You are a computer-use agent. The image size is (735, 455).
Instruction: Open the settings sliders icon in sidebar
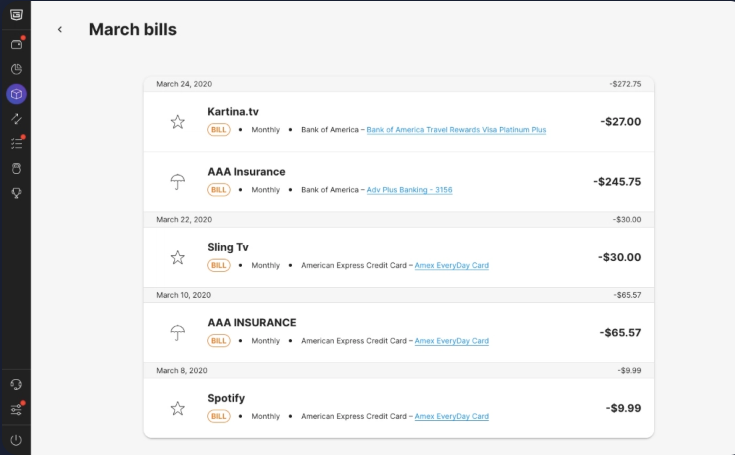[x=16, y=410]
